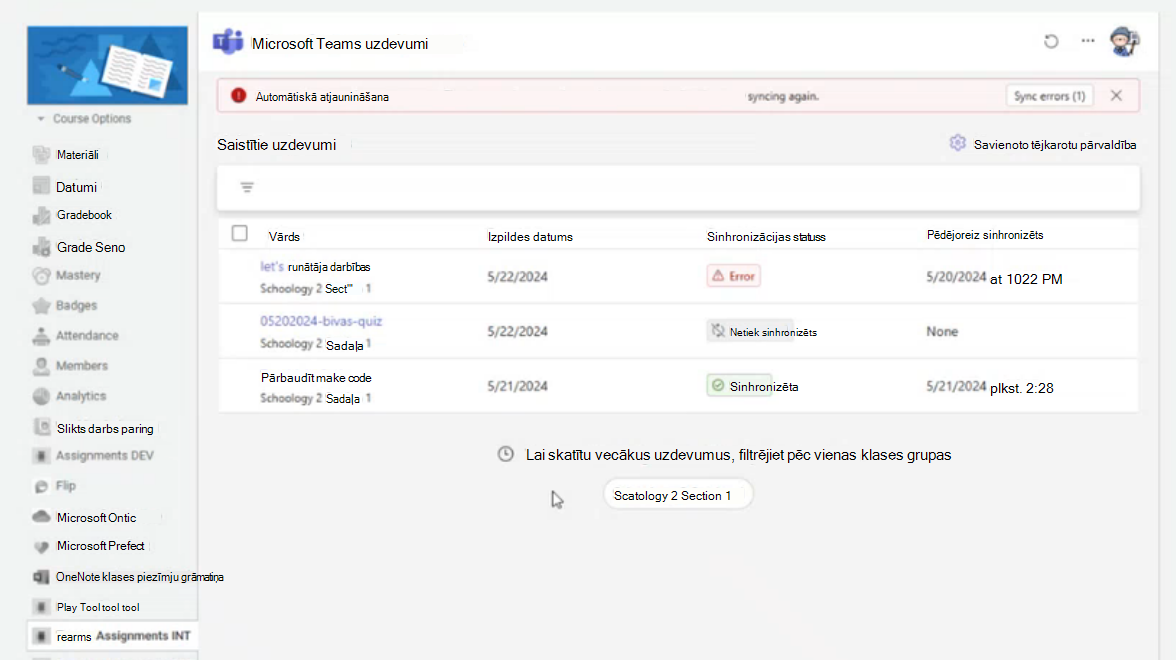
Task: Click the Error status badge
Action: click(x=734, y=276)
